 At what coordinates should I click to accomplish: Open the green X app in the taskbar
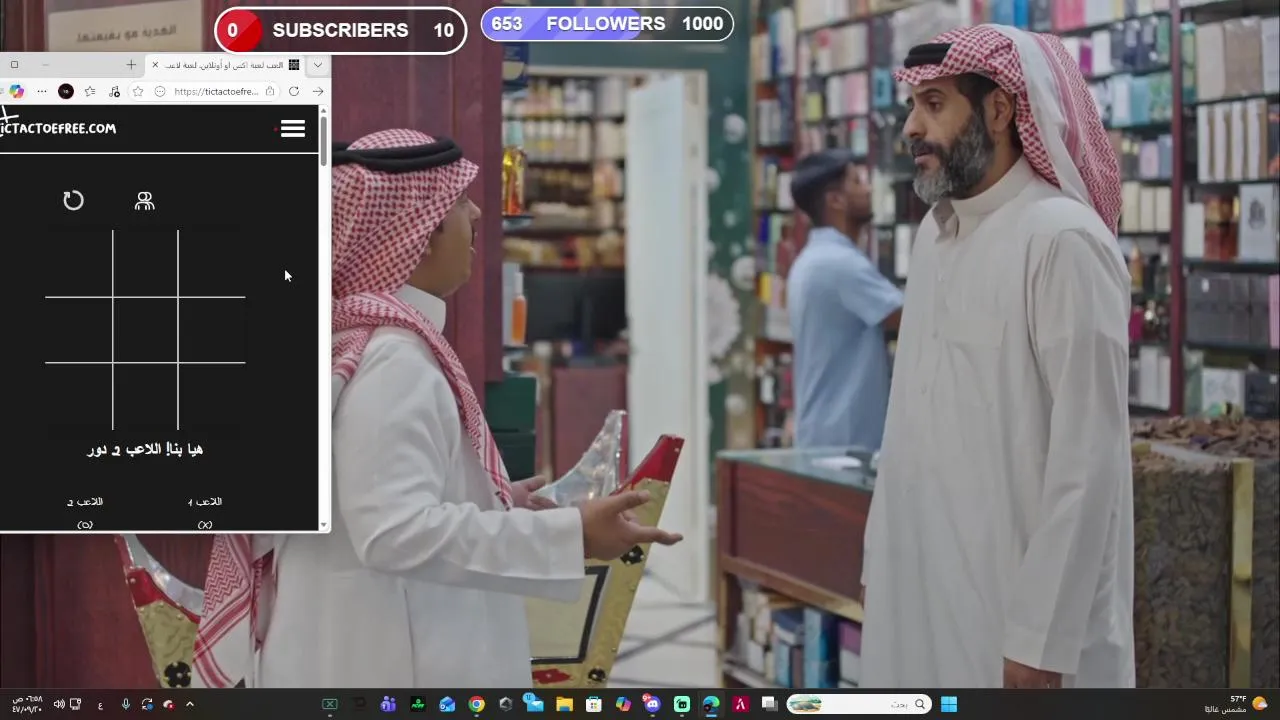pos(329,704)
